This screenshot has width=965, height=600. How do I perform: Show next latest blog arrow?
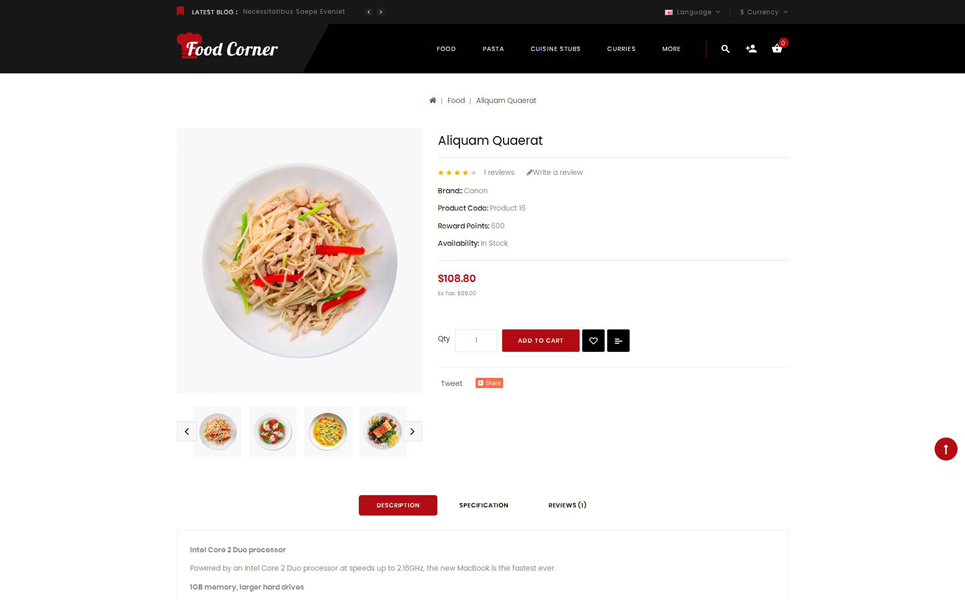pyautogui.click(x=381, y=12)
